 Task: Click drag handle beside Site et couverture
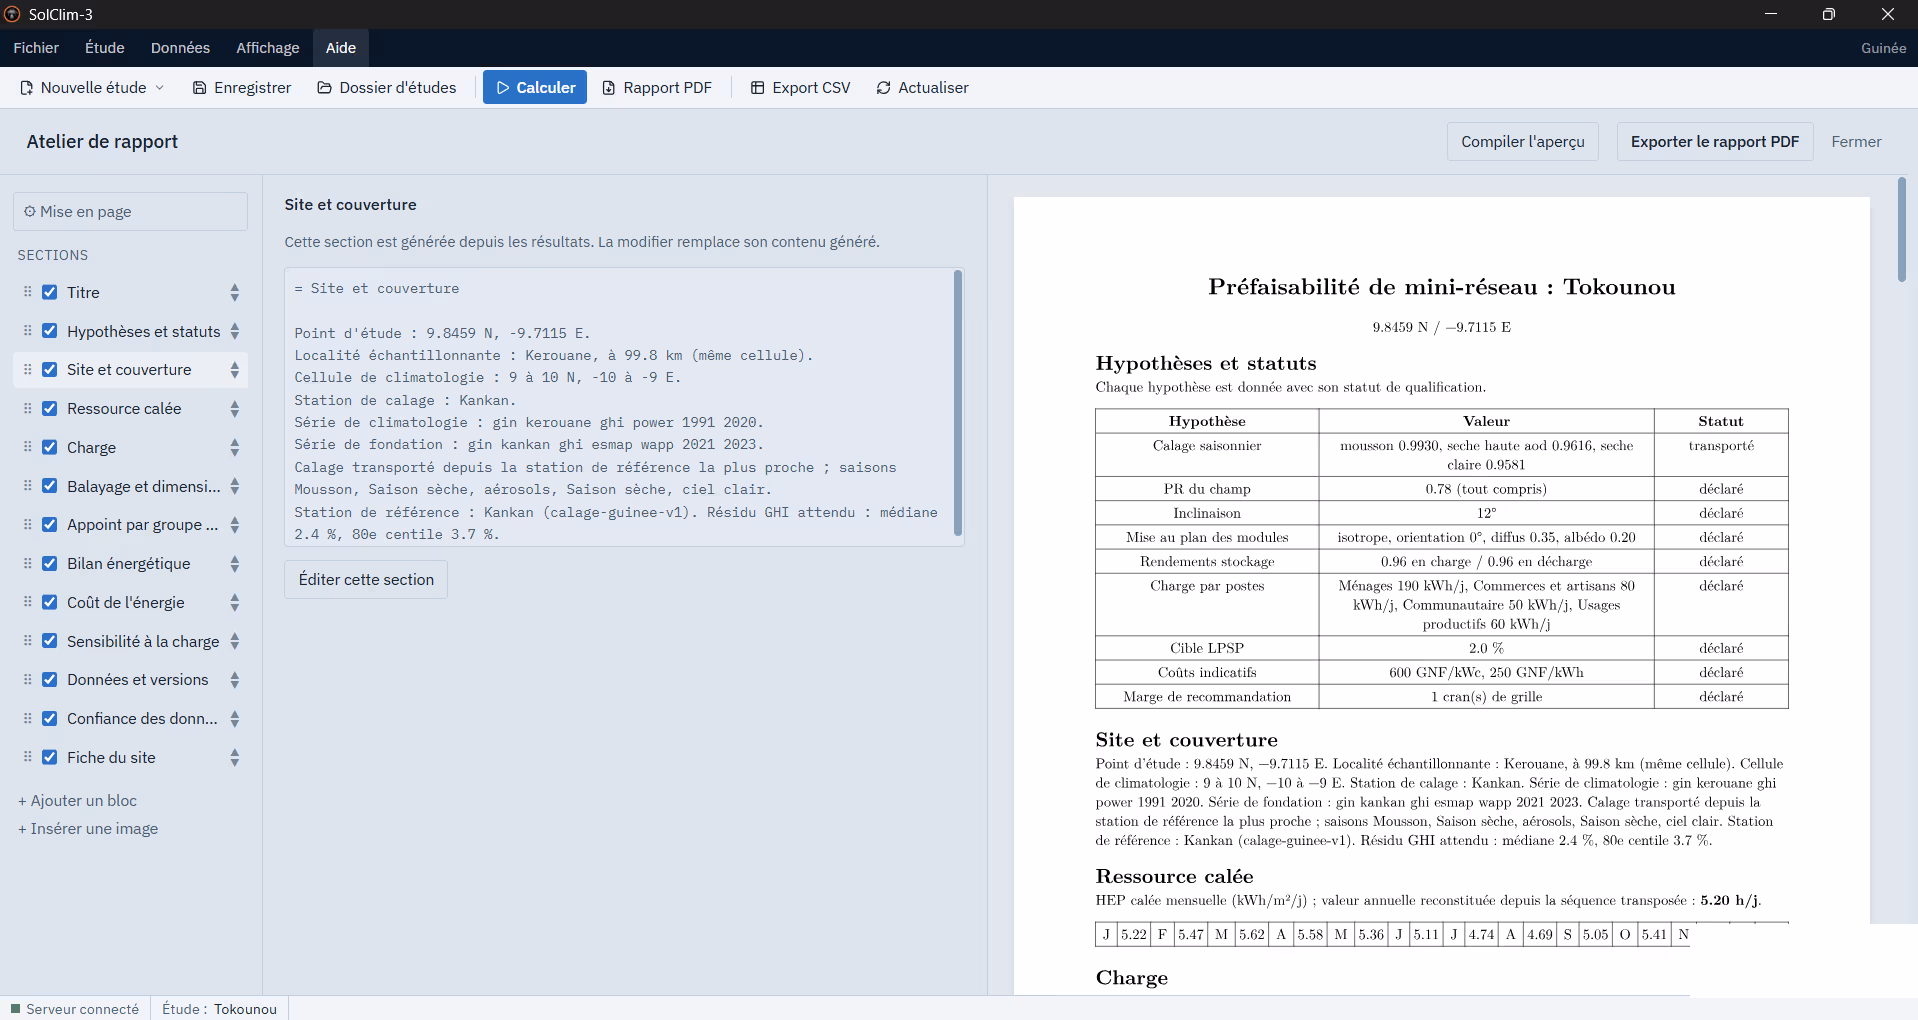point(28,370)
